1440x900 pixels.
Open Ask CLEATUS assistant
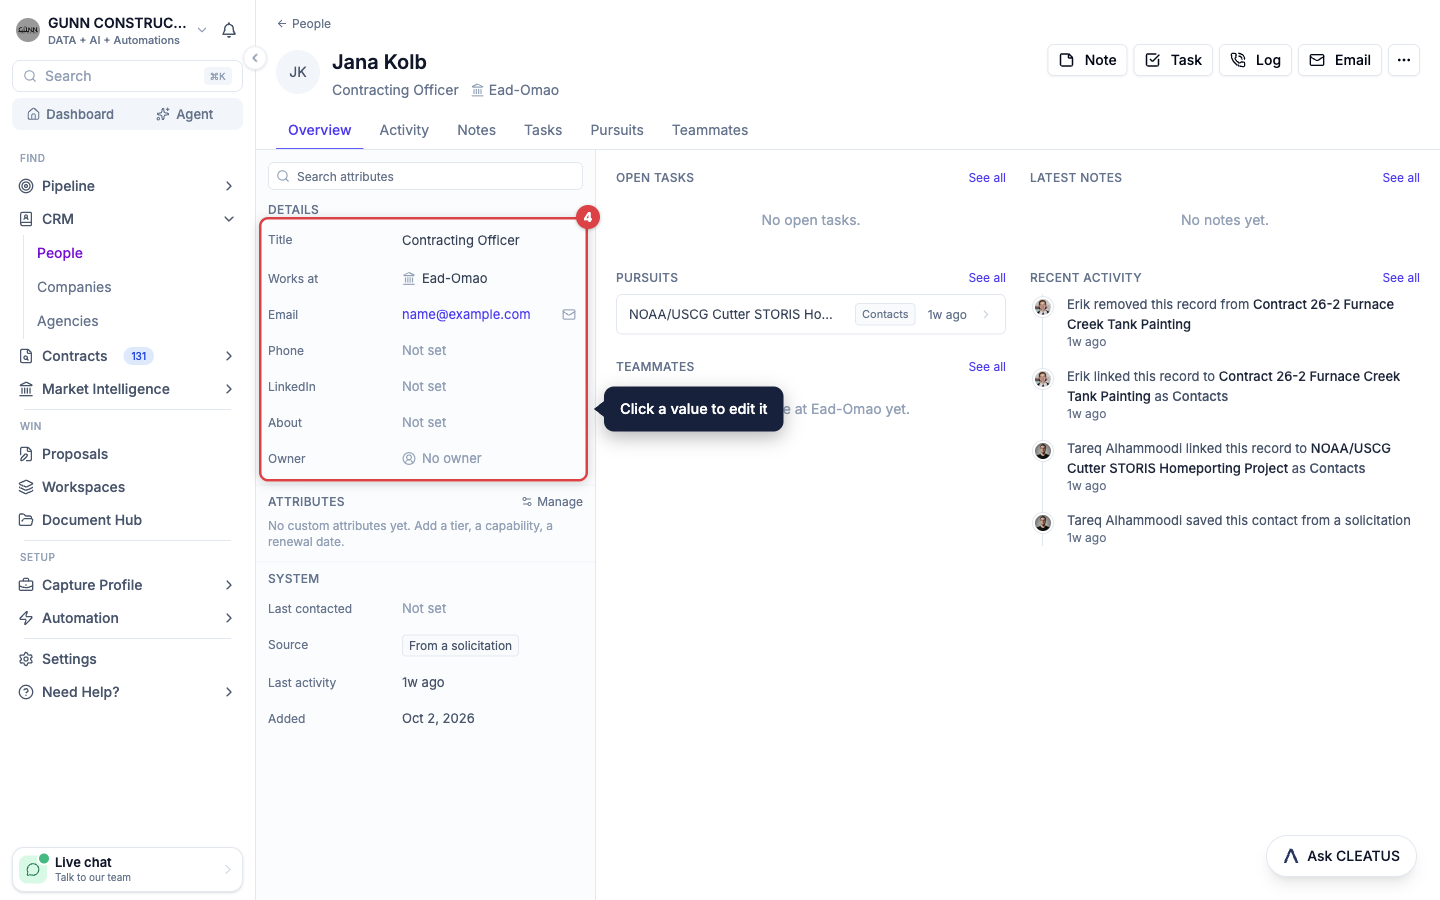tap(1341, 856)
